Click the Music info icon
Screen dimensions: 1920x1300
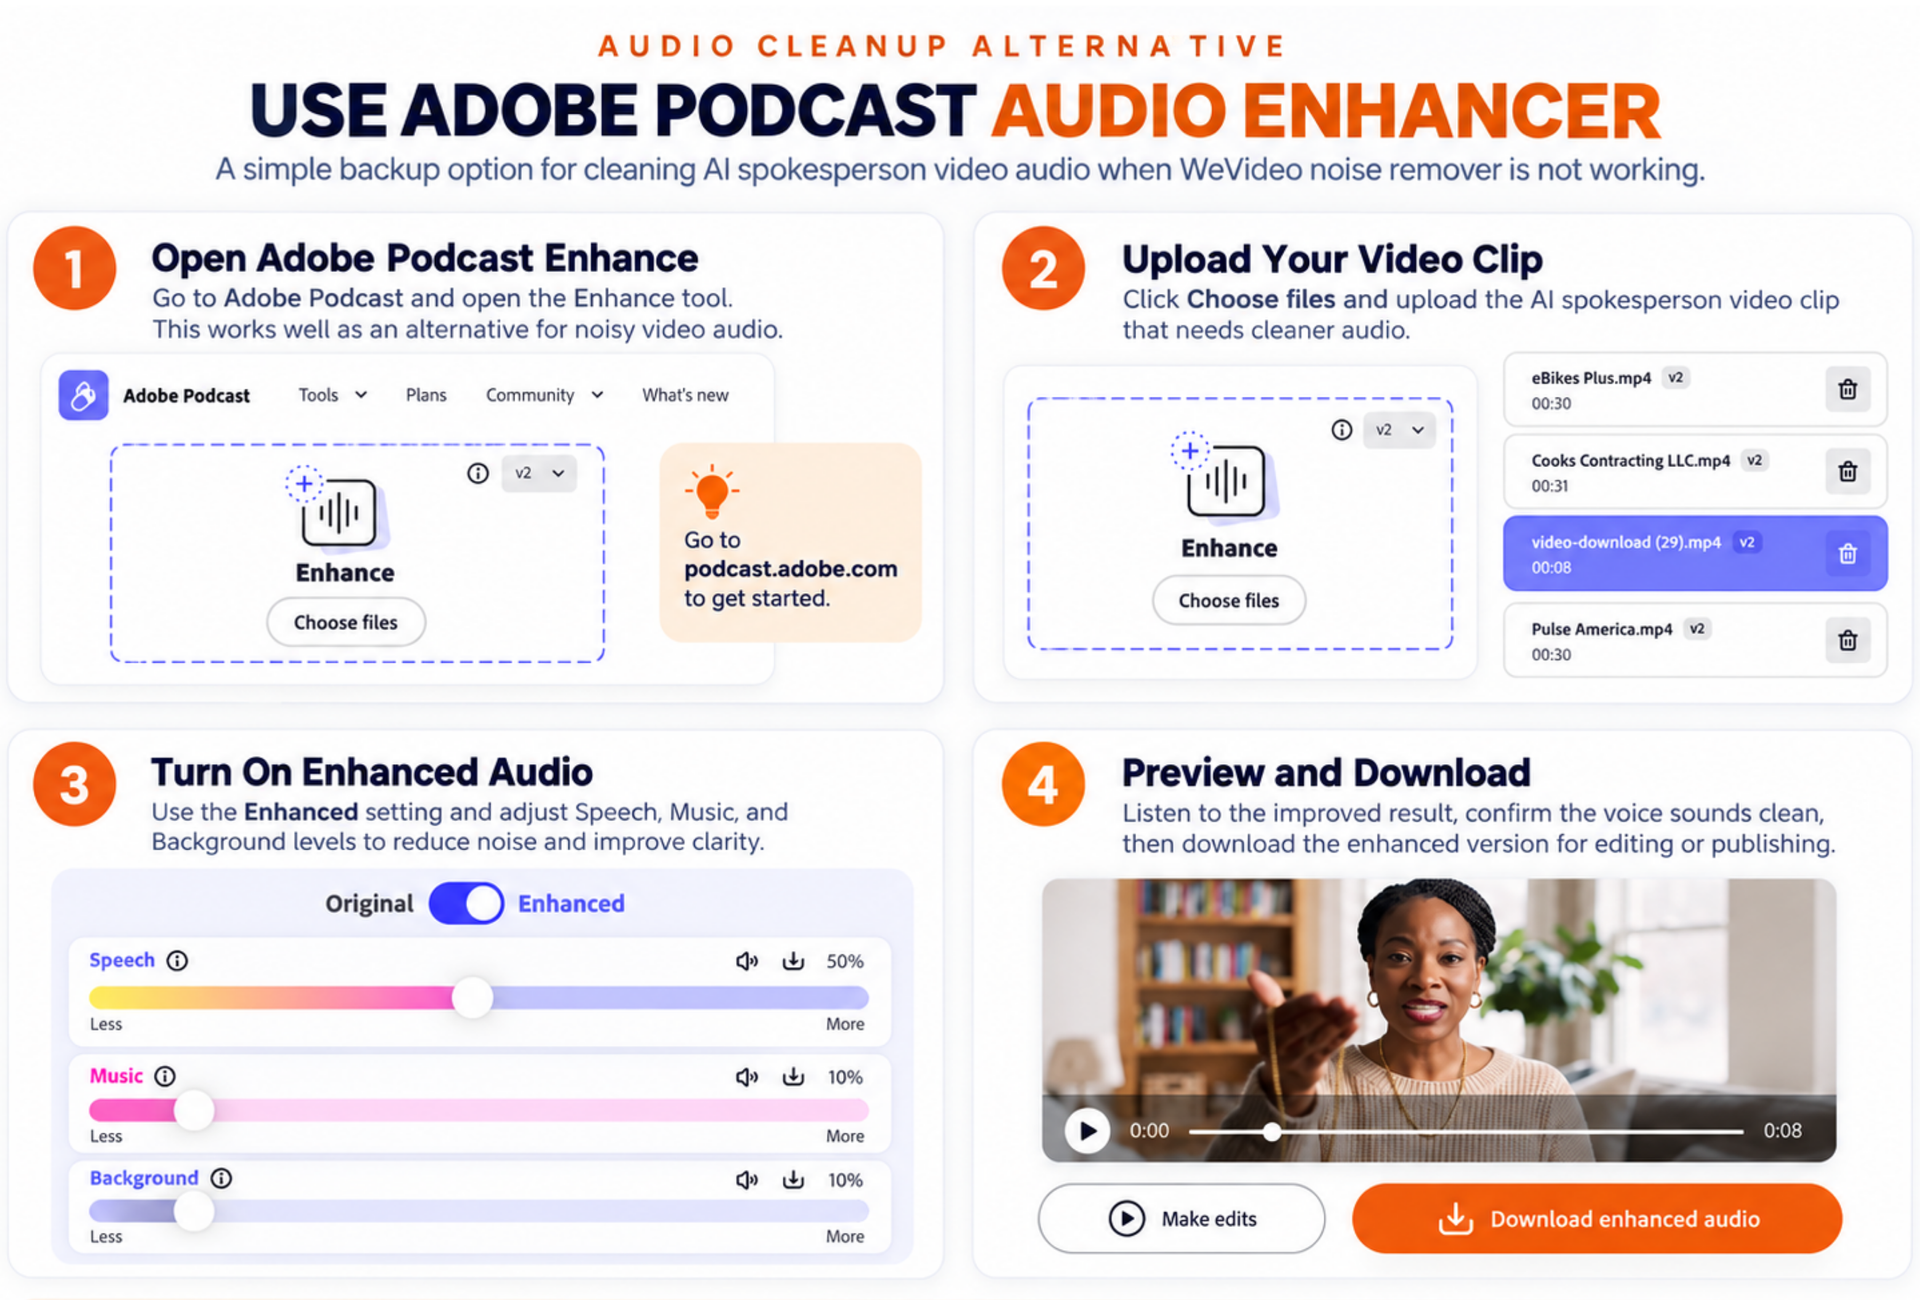click(x=165, y=1076)
